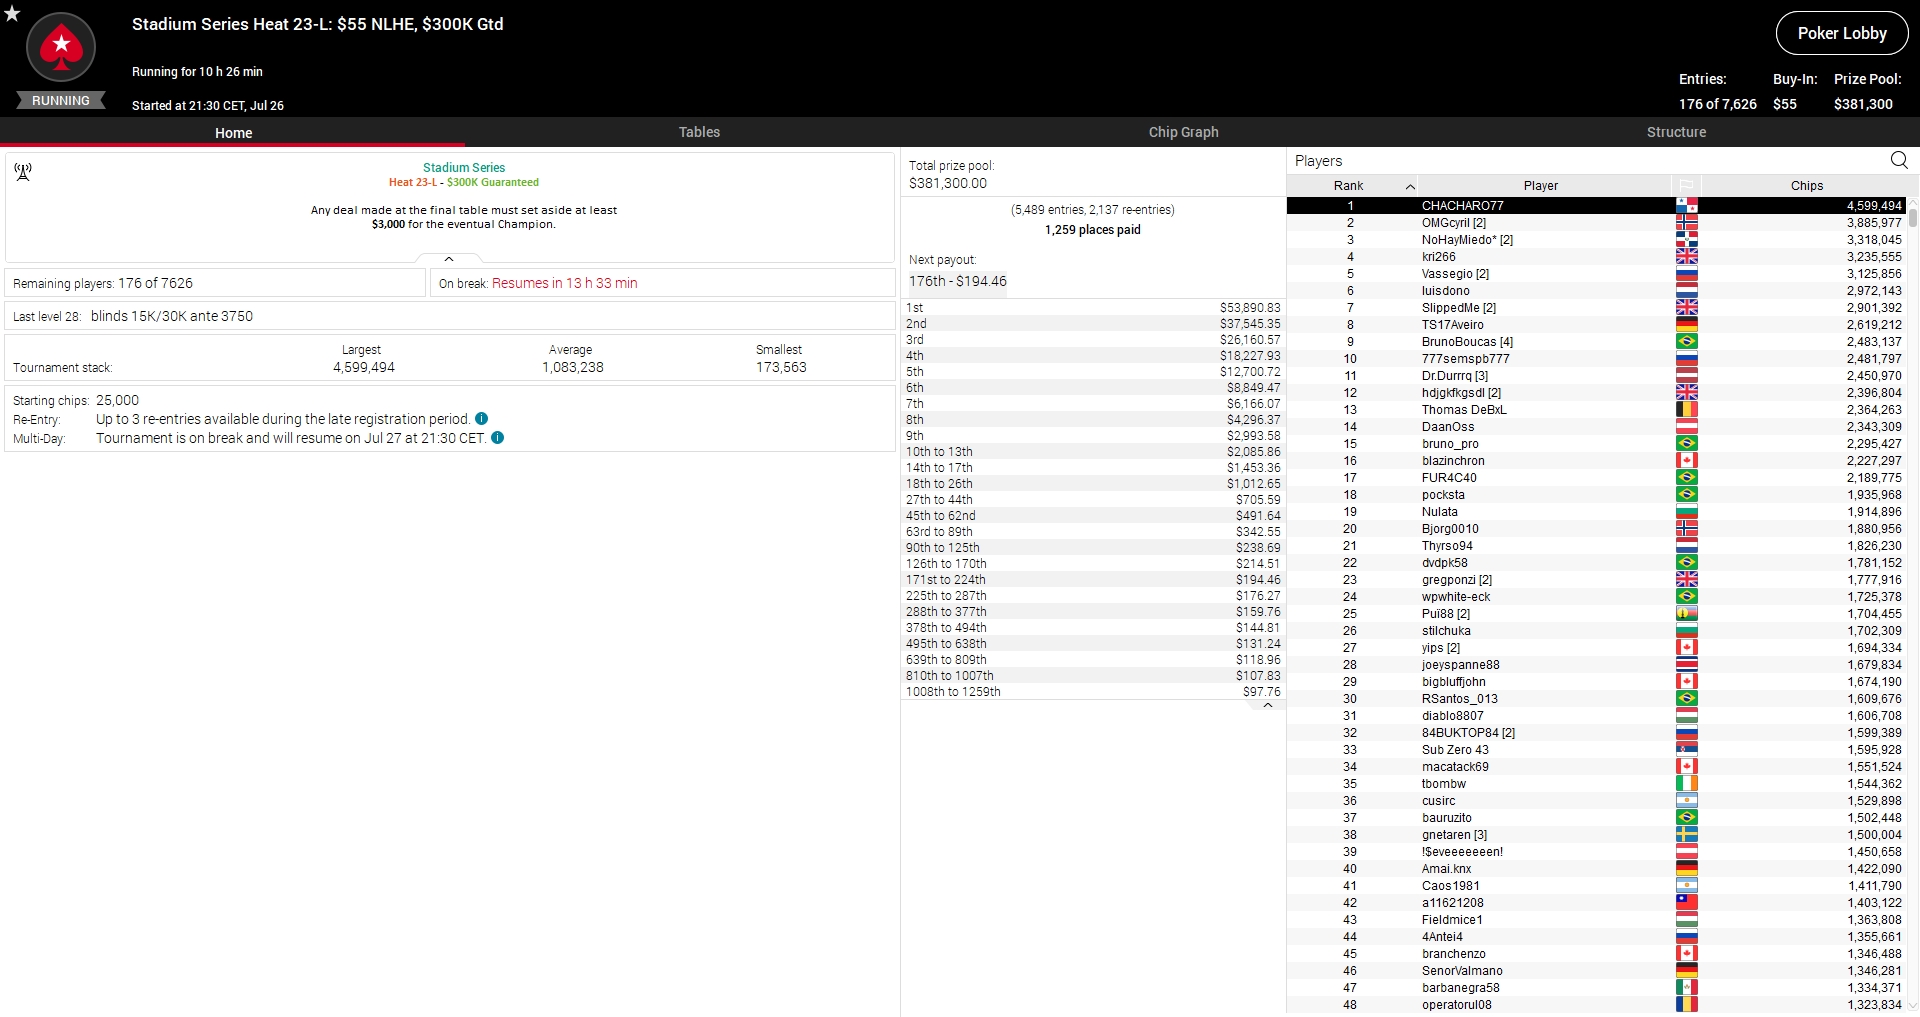Select the stilchuka player row
Screen dimensions: 1920x1017
1596,631
